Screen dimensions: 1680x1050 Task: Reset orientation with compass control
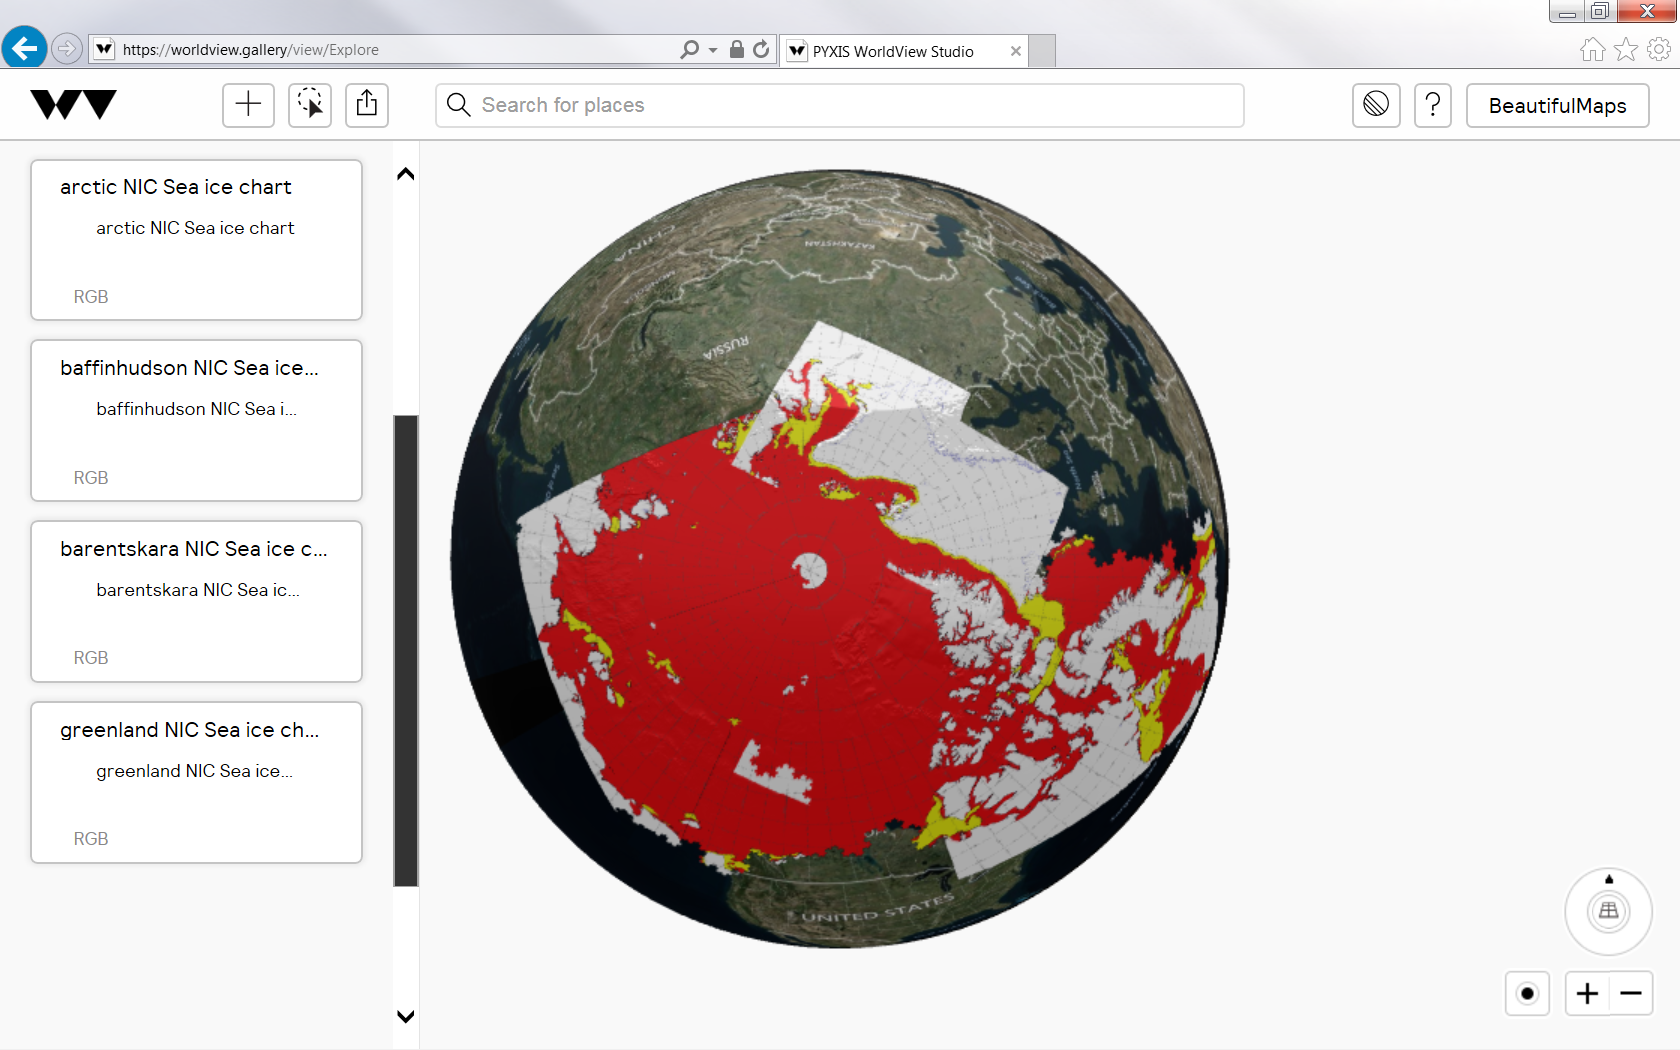tap(1608, 911)
